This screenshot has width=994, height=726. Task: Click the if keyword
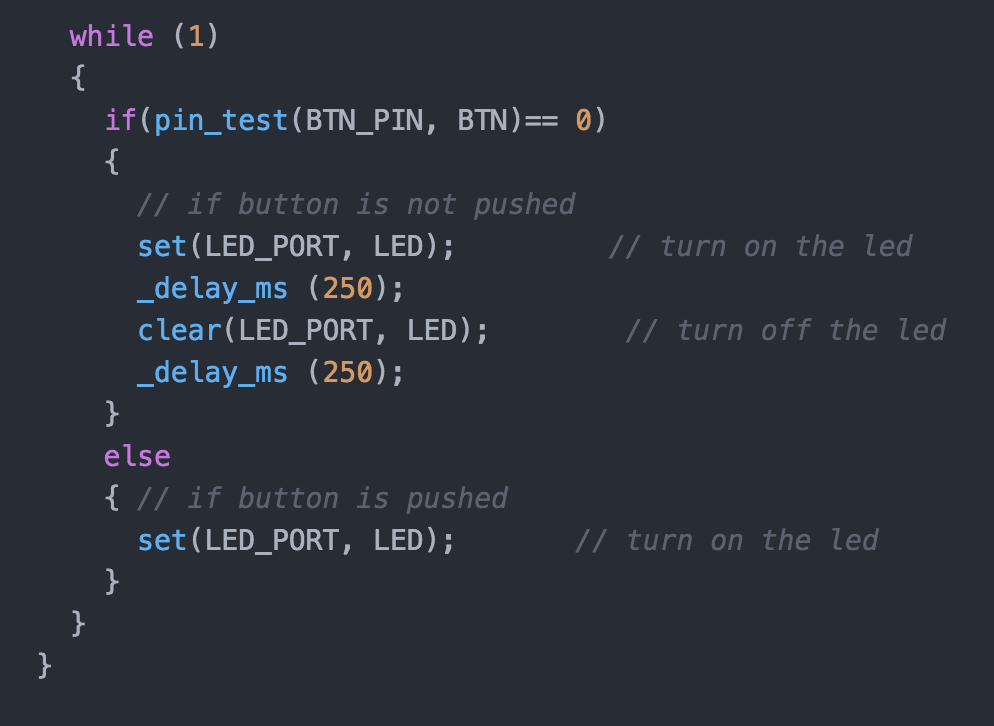click(120, 120)
